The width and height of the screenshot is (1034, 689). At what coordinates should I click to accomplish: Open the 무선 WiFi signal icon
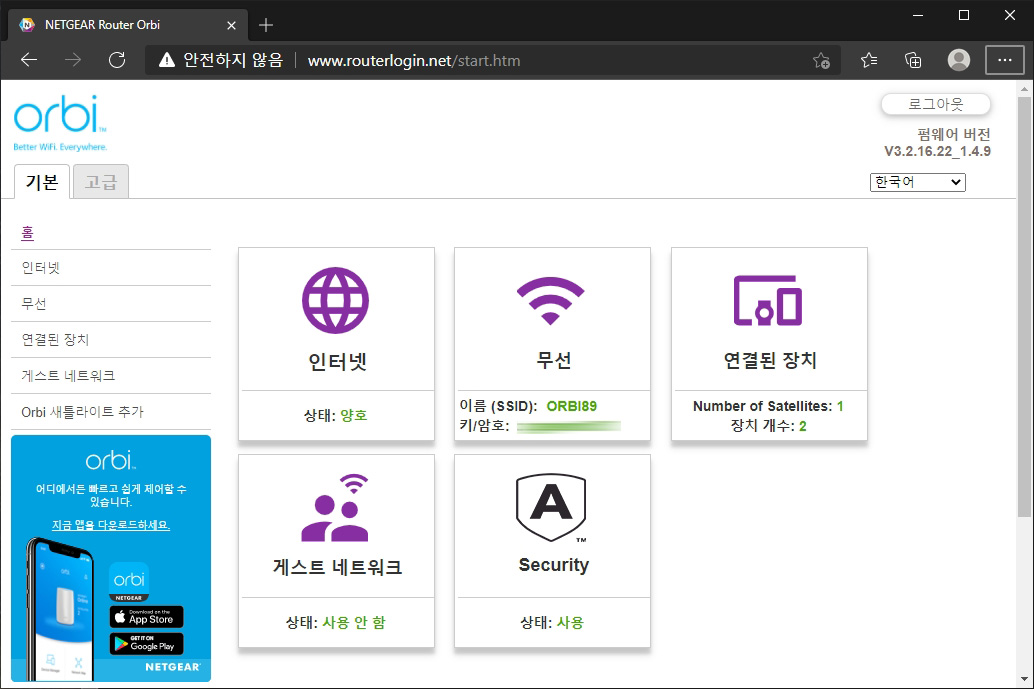tap(551, 301)
